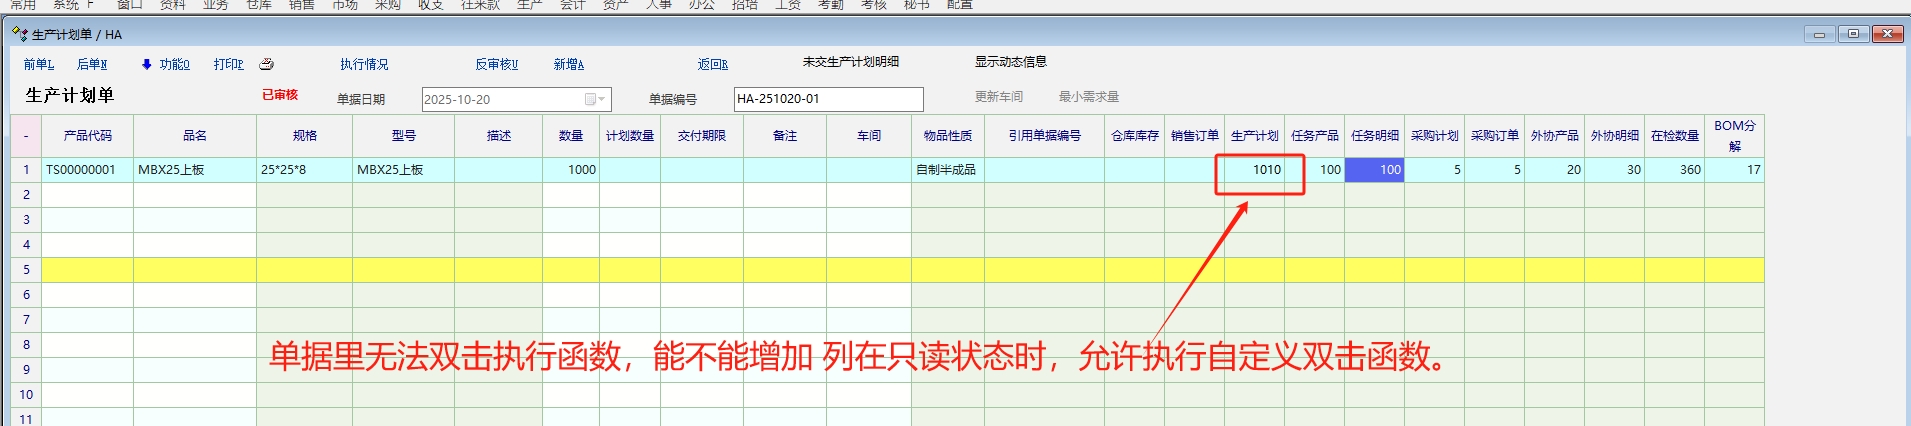Click 返回R to go back
Screen dimensions: 1911x426
[x=712, y=64]
